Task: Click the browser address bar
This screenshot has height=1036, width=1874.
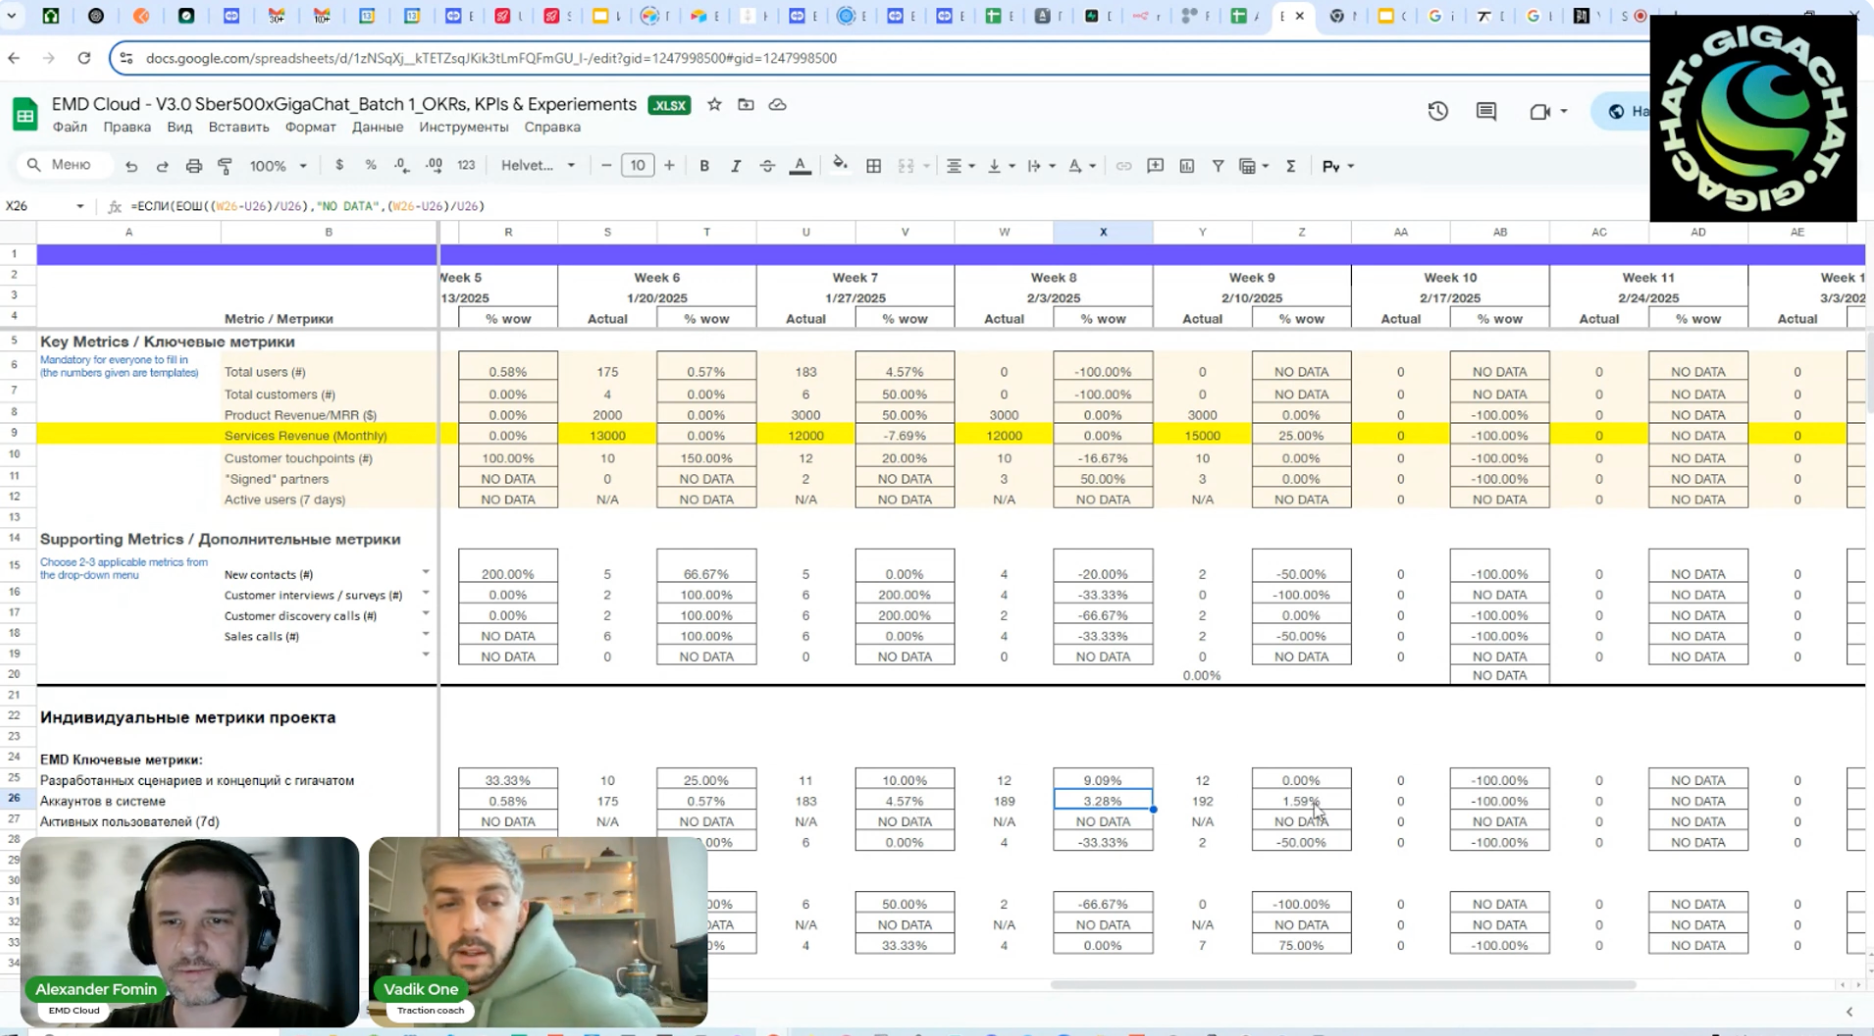Action: pyautogui.click(x=880, y=58)
